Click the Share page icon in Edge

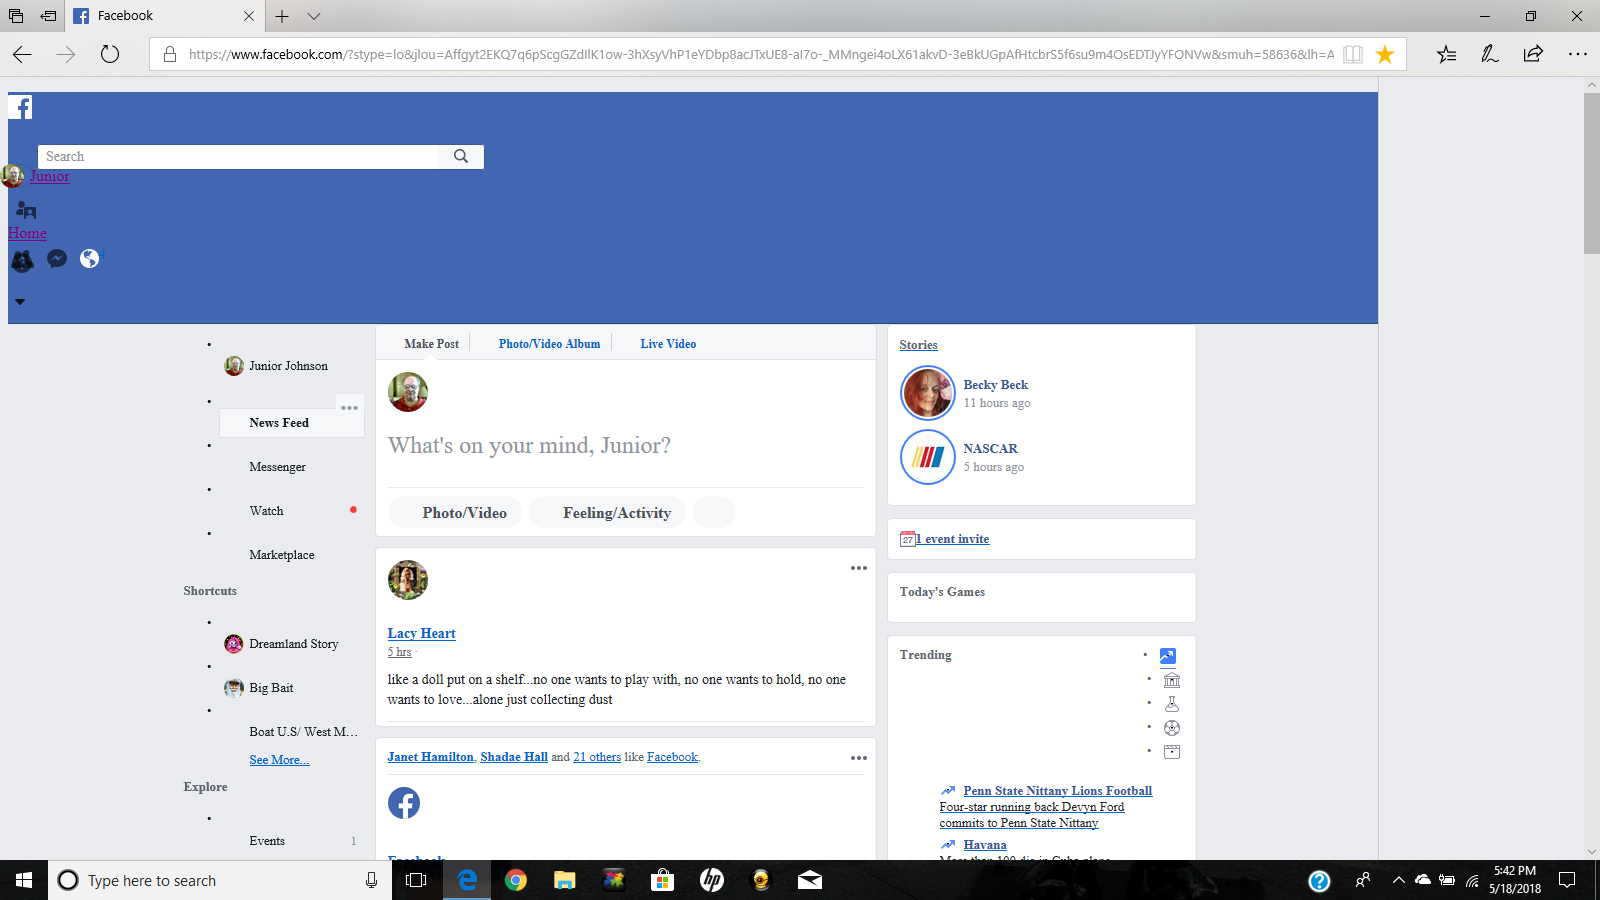click(1533, 54)
